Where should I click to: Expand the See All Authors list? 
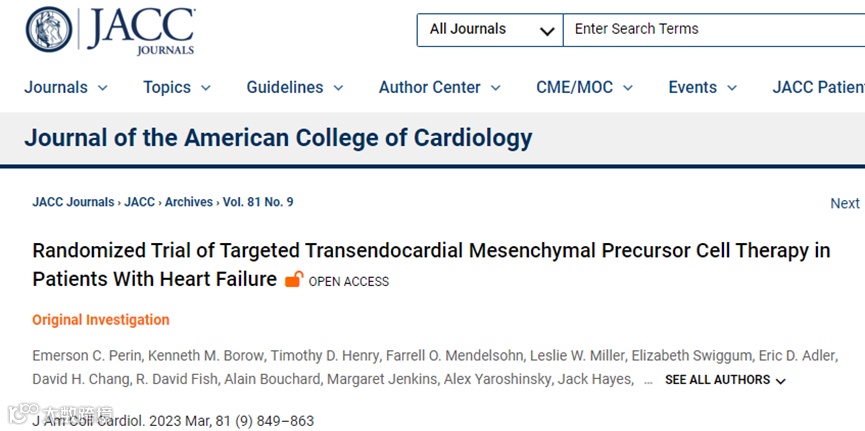pos(725,380)
